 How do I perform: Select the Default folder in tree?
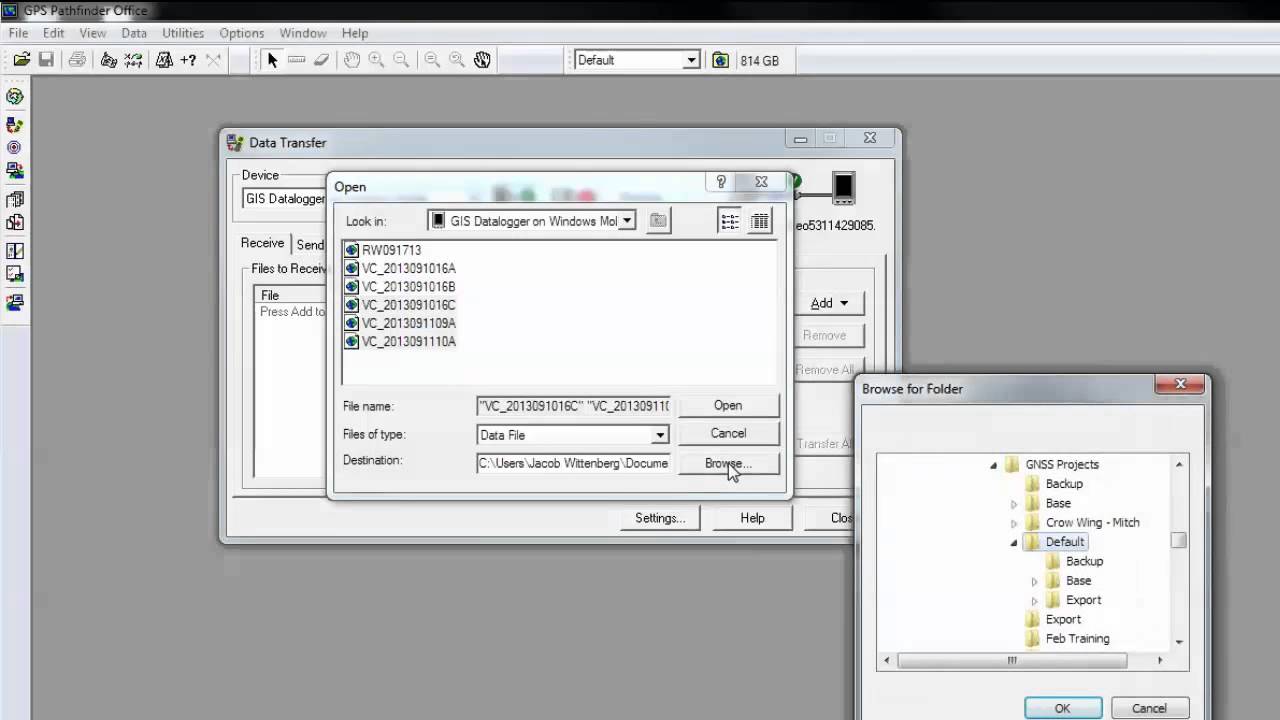pyautogui.click(x=1055, y=542)
